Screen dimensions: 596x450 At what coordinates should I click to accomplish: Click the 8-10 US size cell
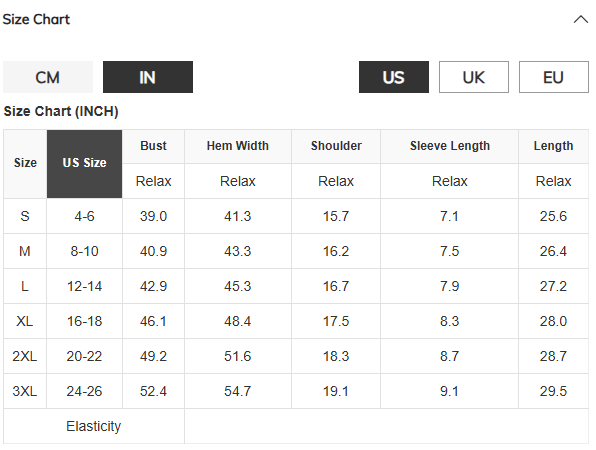(x=84, y=251)
